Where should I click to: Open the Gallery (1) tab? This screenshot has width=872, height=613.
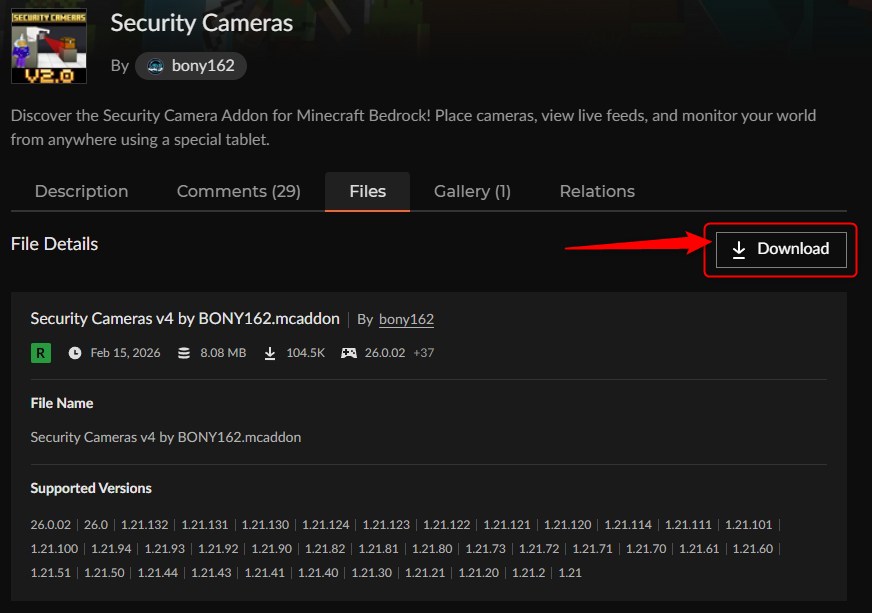click(472, 191)
